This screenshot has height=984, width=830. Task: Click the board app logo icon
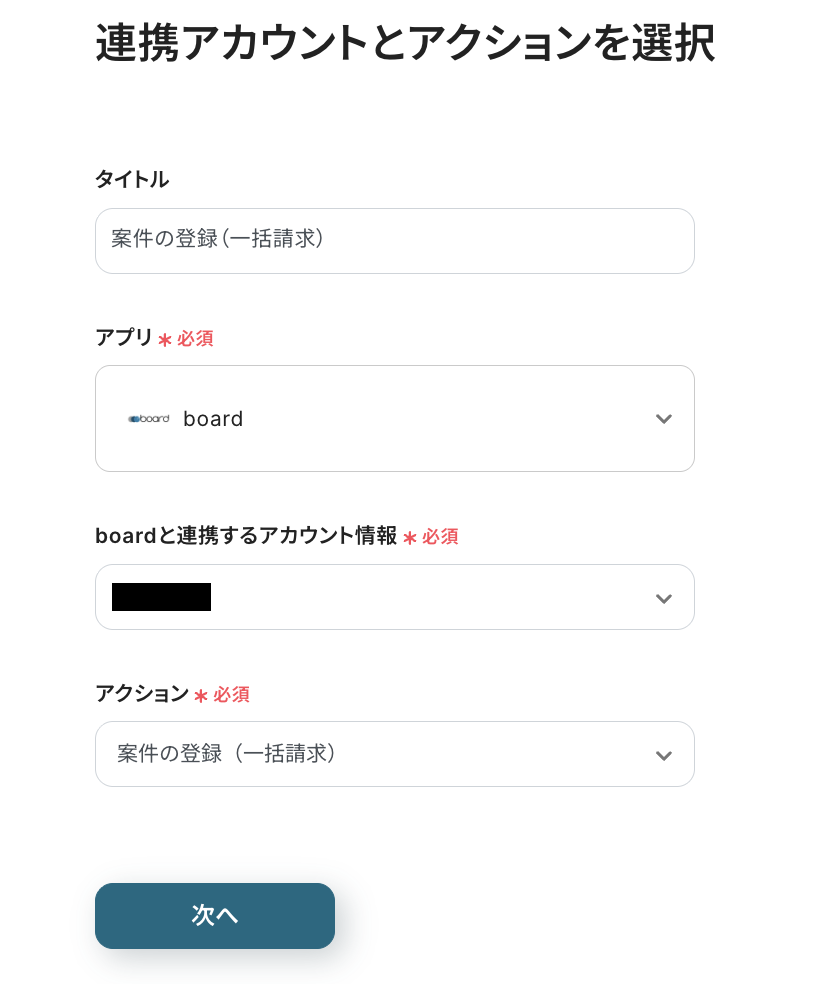[x=148, y=419]
